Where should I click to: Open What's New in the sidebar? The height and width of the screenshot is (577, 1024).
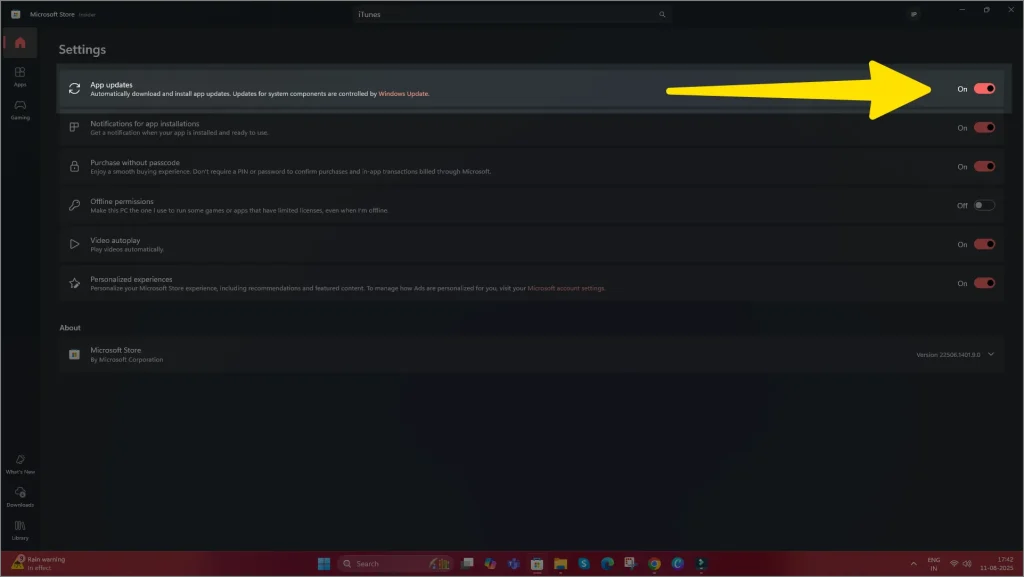(20, 464)
